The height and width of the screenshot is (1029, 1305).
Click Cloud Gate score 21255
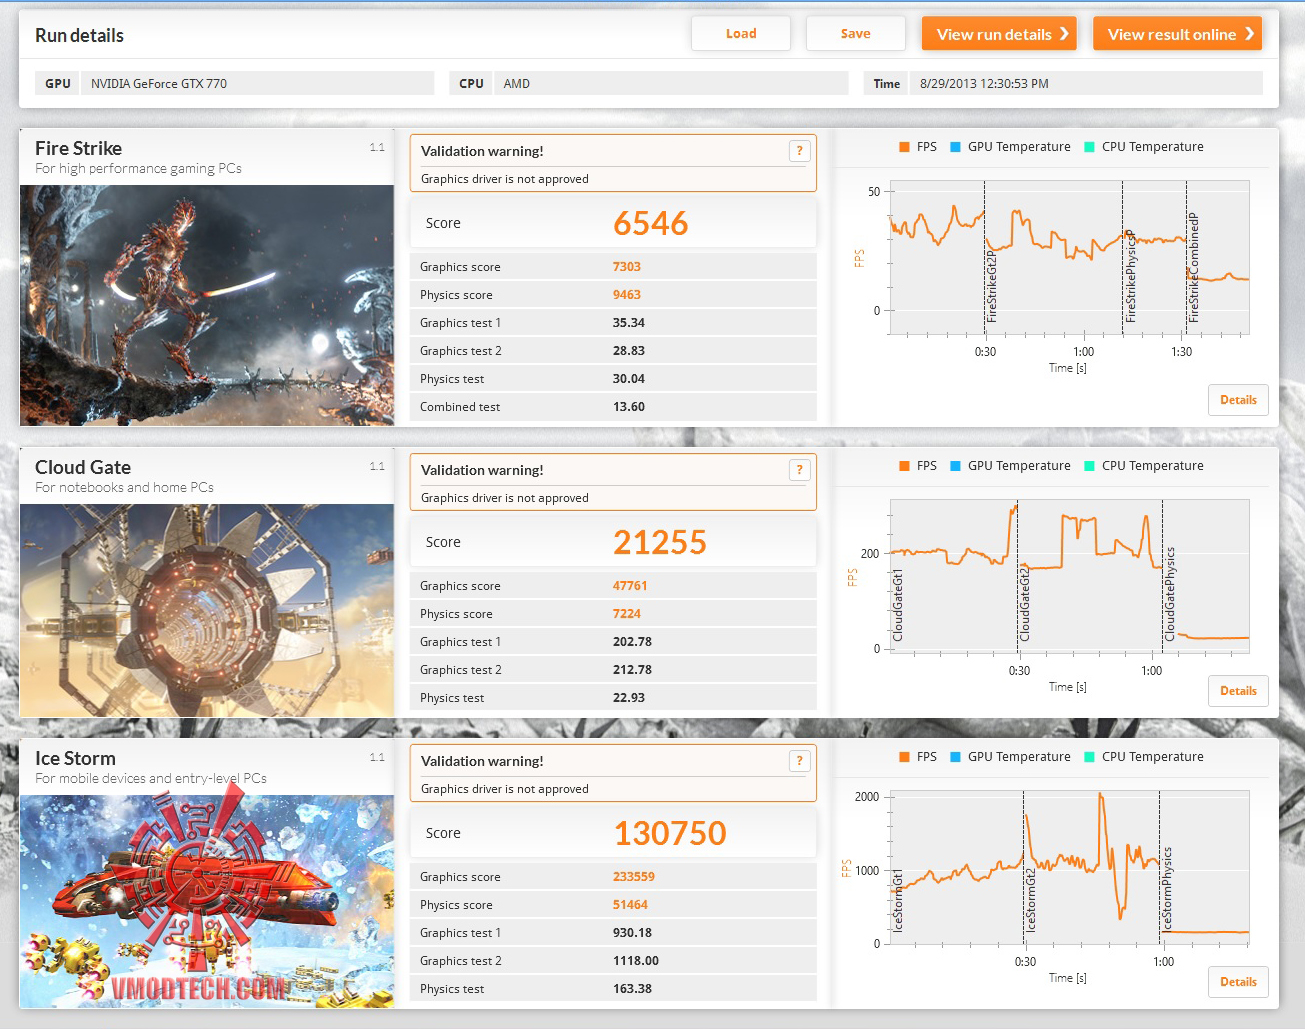(660, 542)
